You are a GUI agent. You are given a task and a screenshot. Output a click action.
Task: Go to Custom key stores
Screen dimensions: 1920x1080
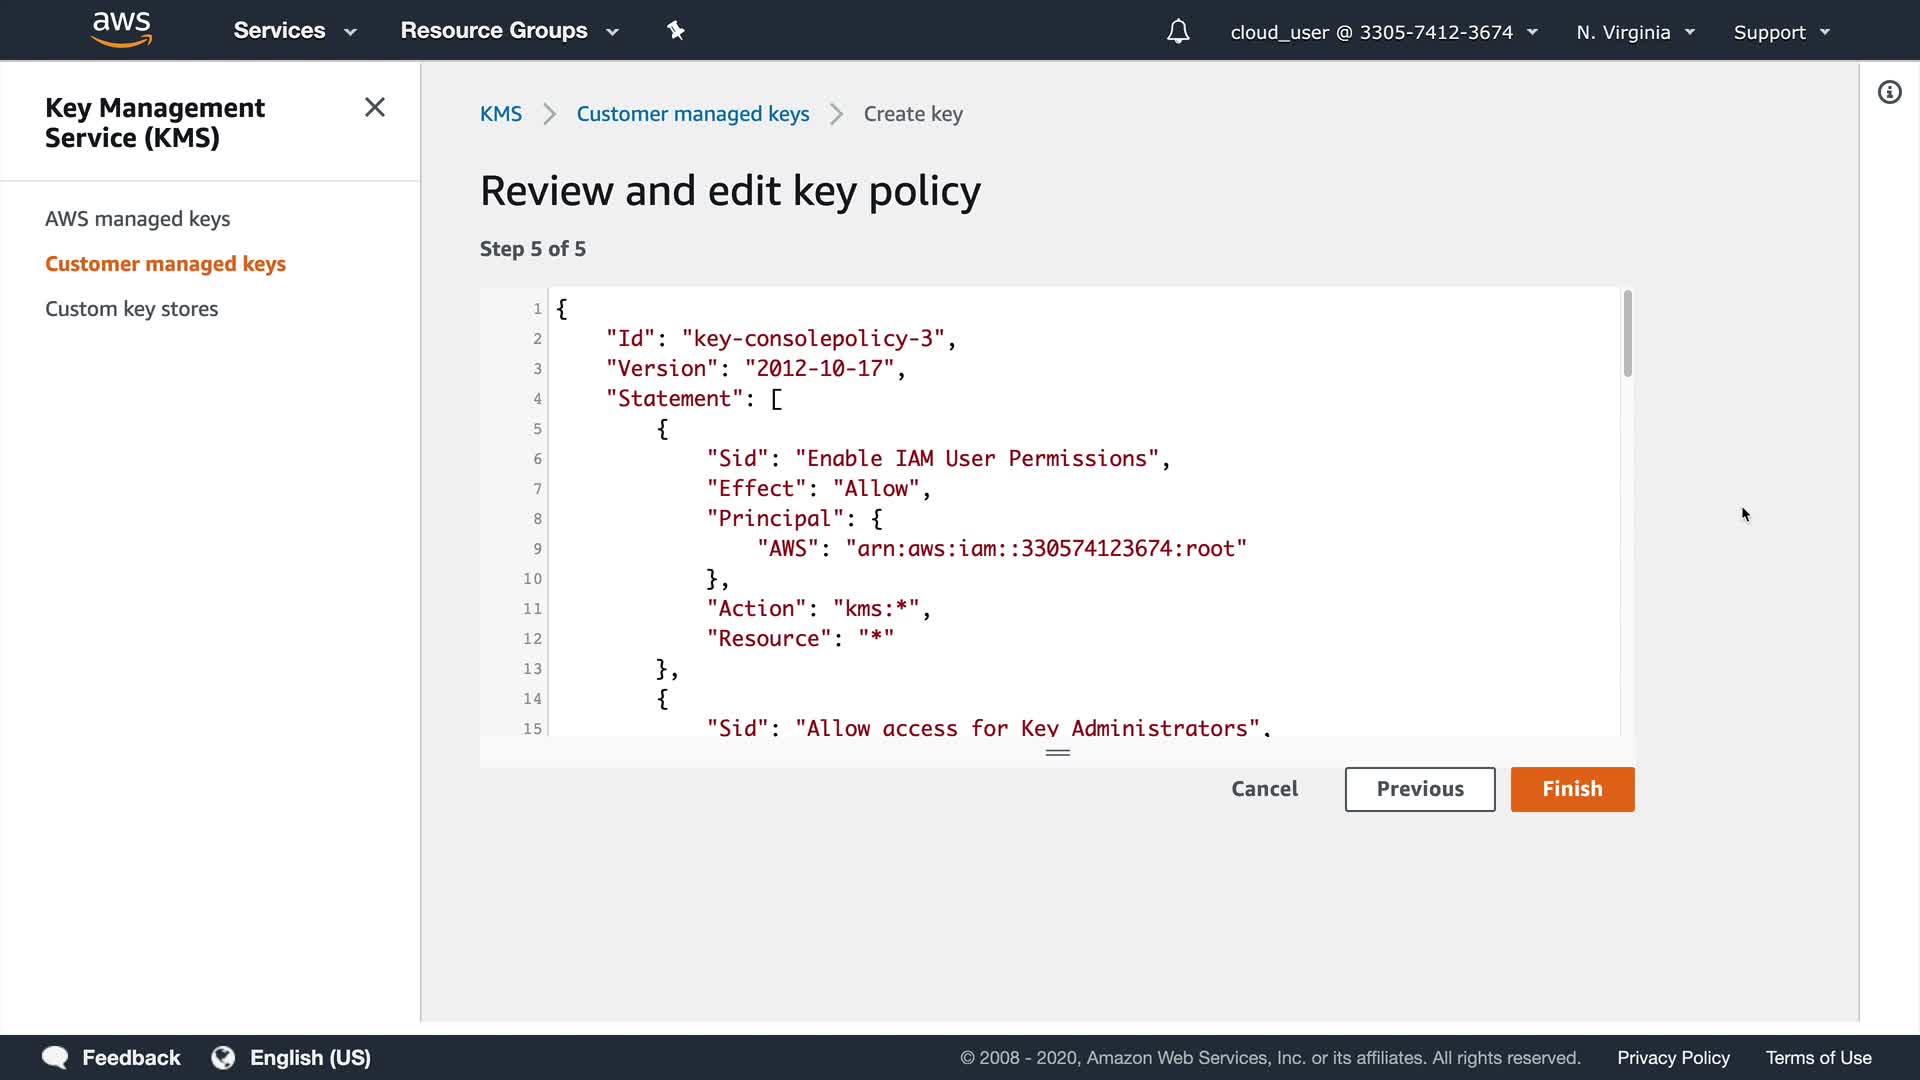[x=131, y=308]
